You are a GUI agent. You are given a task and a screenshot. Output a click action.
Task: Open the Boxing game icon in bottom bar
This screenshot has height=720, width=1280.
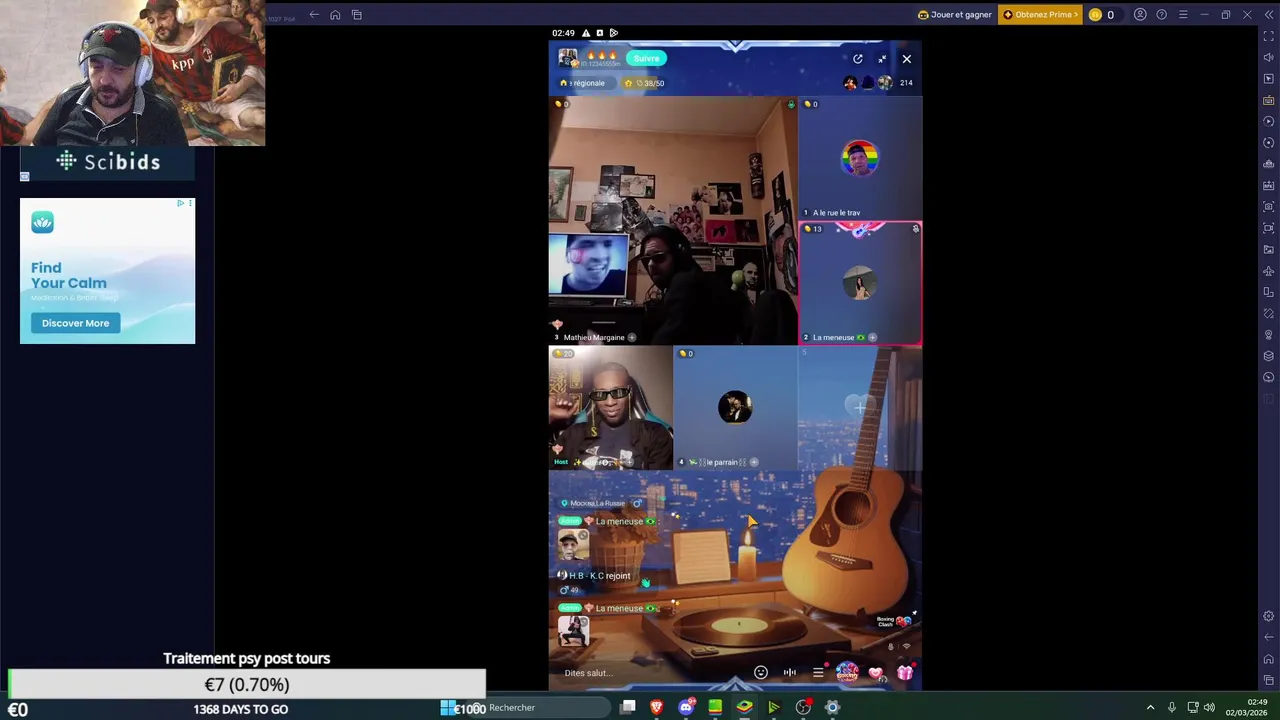point(847,672)
